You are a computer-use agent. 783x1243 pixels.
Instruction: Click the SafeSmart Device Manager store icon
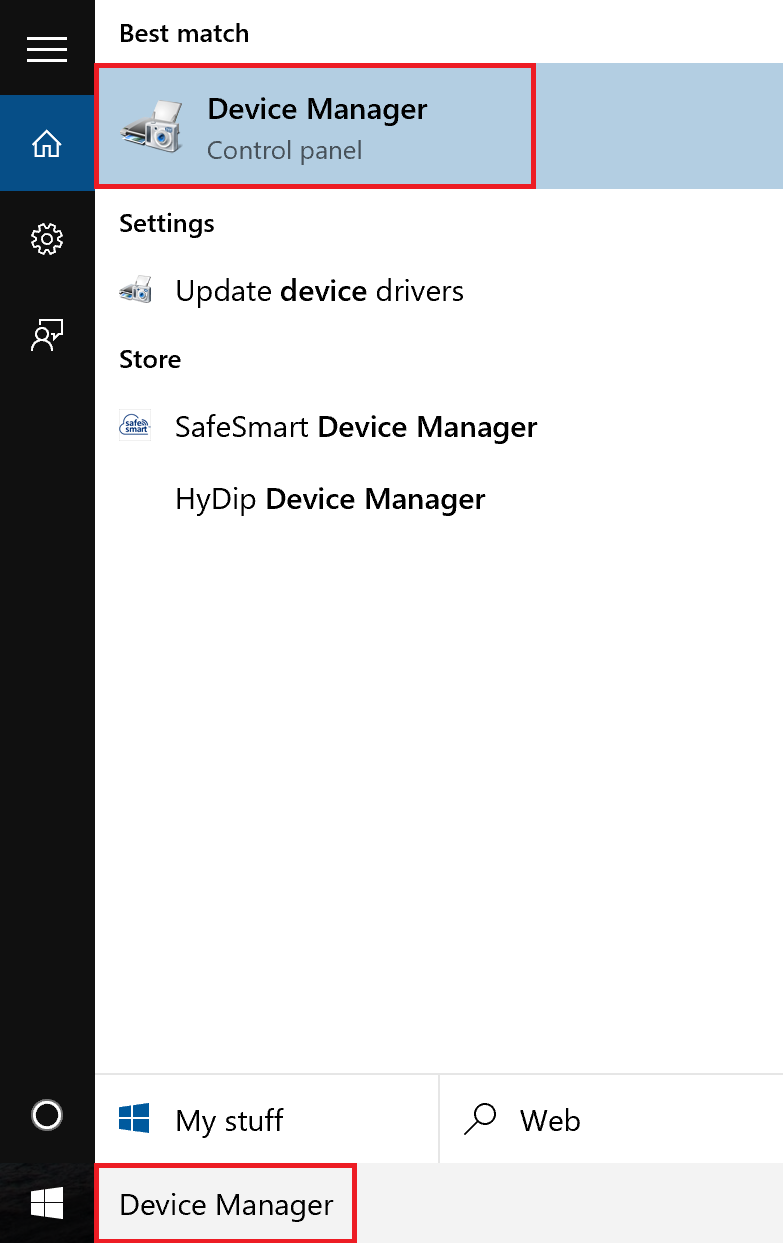[x=135, y=425]
